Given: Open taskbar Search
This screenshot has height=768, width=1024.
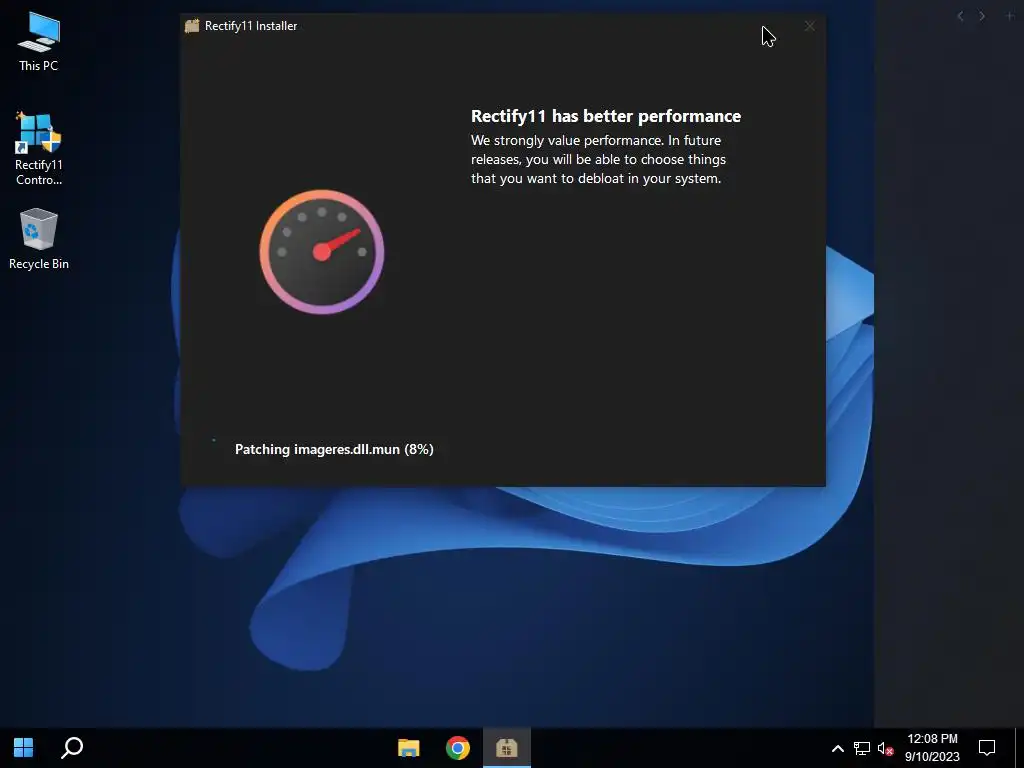Looking at the screenshot, I should tap(72, 747).
